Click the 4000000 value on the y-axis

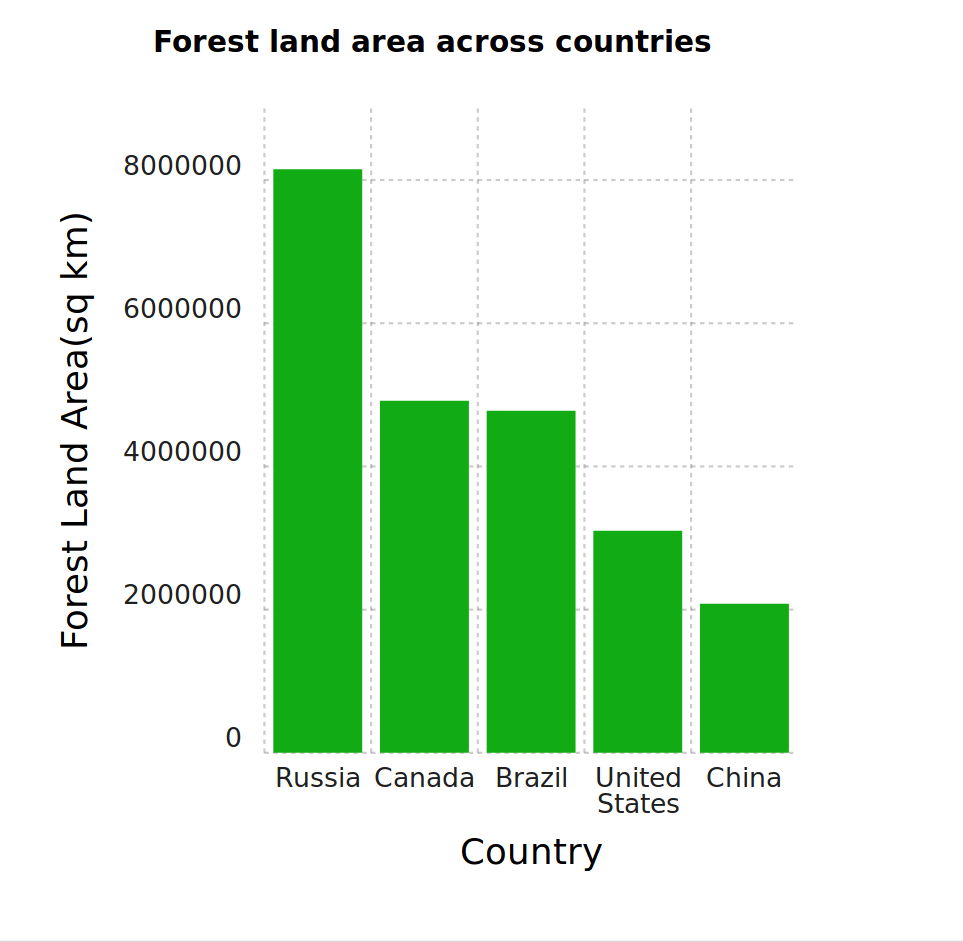pyautogui.click(x=182, y=453)
